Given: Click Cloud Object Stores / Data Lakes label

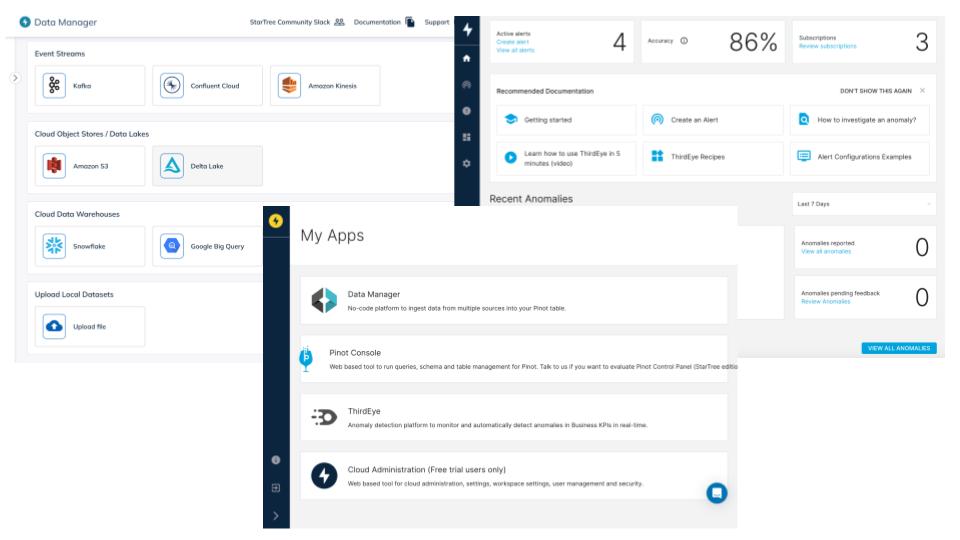Looking at the screenshot, I should point(92,134).
